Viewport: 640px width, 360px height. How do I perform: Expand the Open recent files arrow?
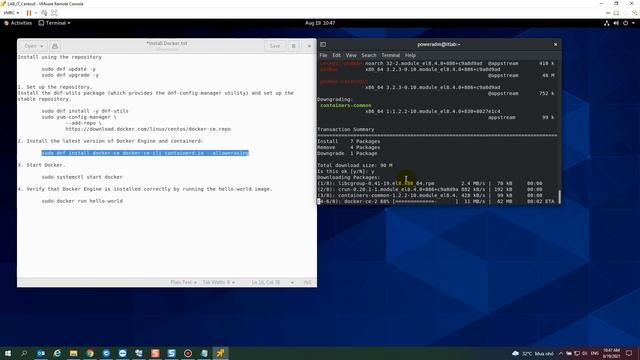[42, 46]
